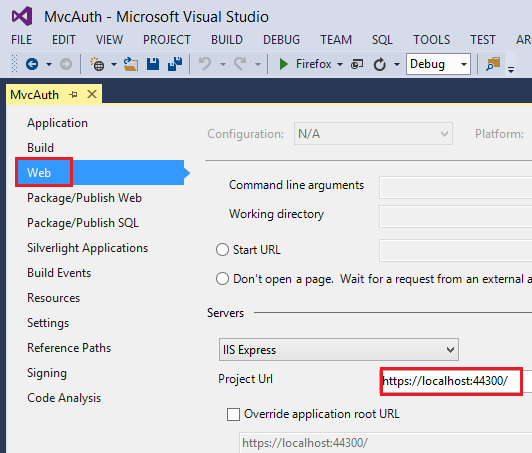The height and width of the screenshot is (453, 532).
Task: Open the Find in Files icon
Action: [x=493, y=64]
